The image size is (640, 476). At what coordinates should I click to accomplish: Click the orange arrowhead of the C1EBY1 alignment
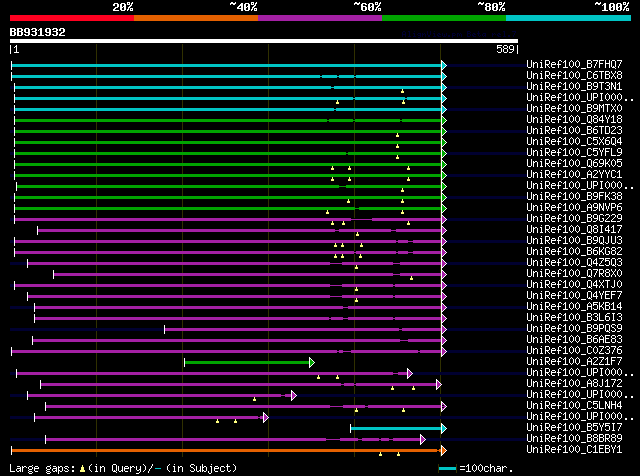tap(444, 451)
